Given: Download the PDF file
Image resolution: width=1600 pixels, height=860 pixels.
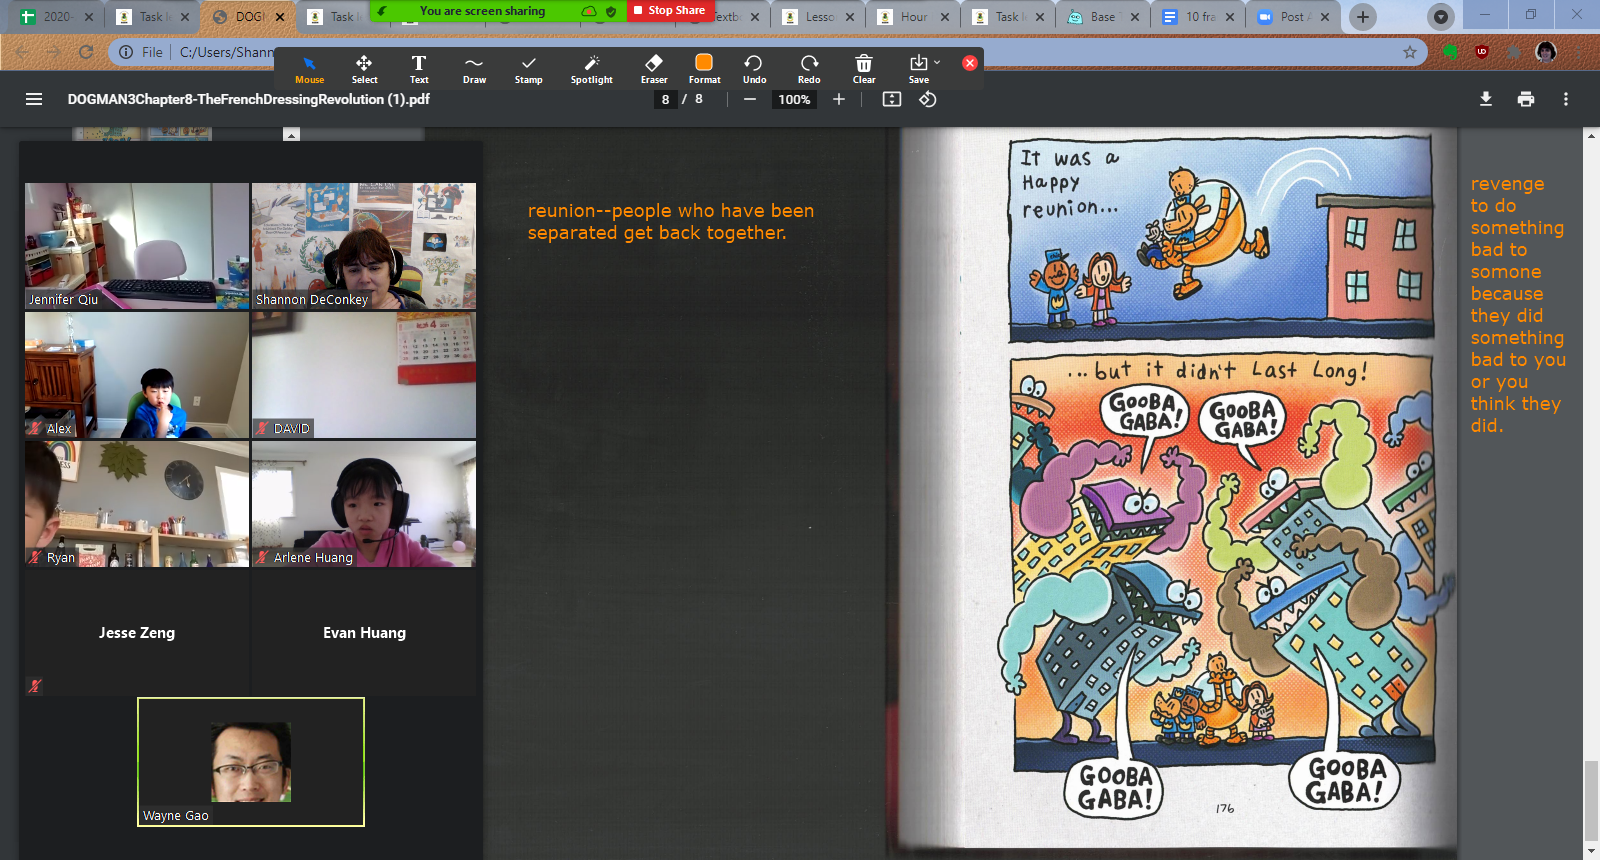Looking at the screenshot, I should [x=1486, y=99].
